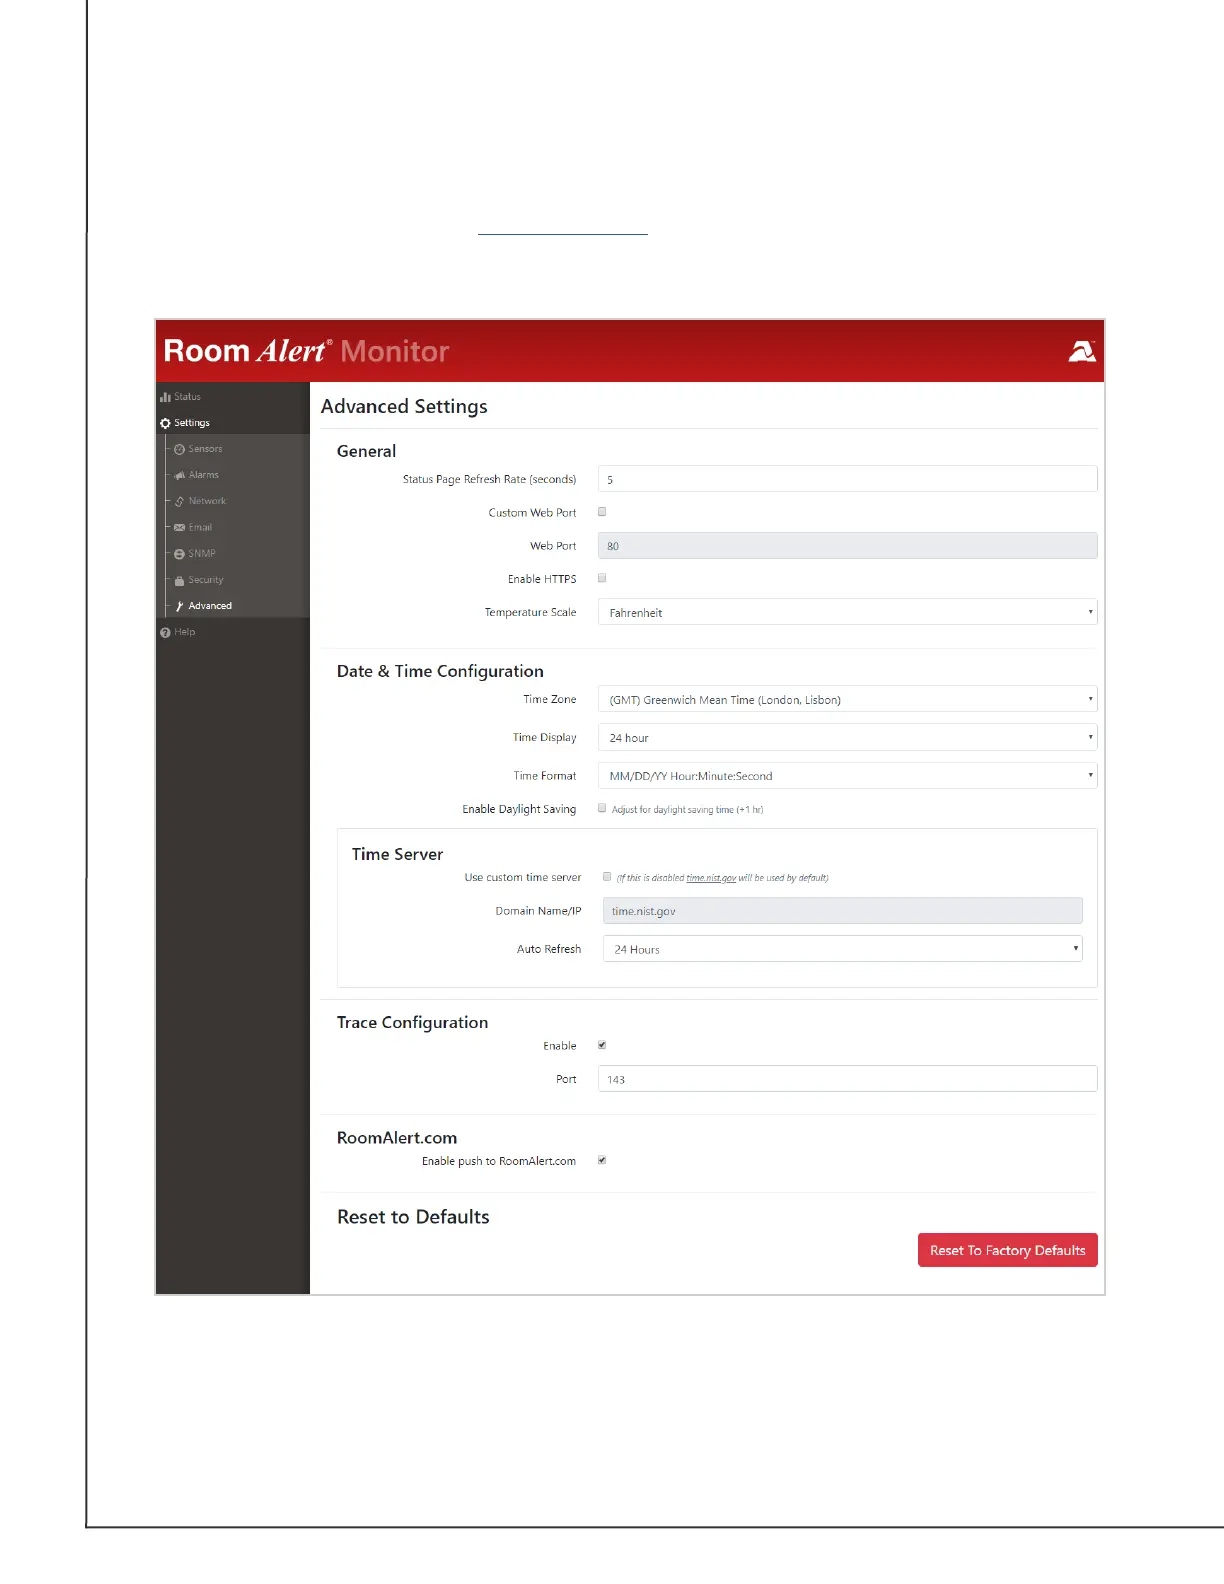
Task: Click the Advanced Settings heading
Action: pyautogui.click(x=404, y=407)
